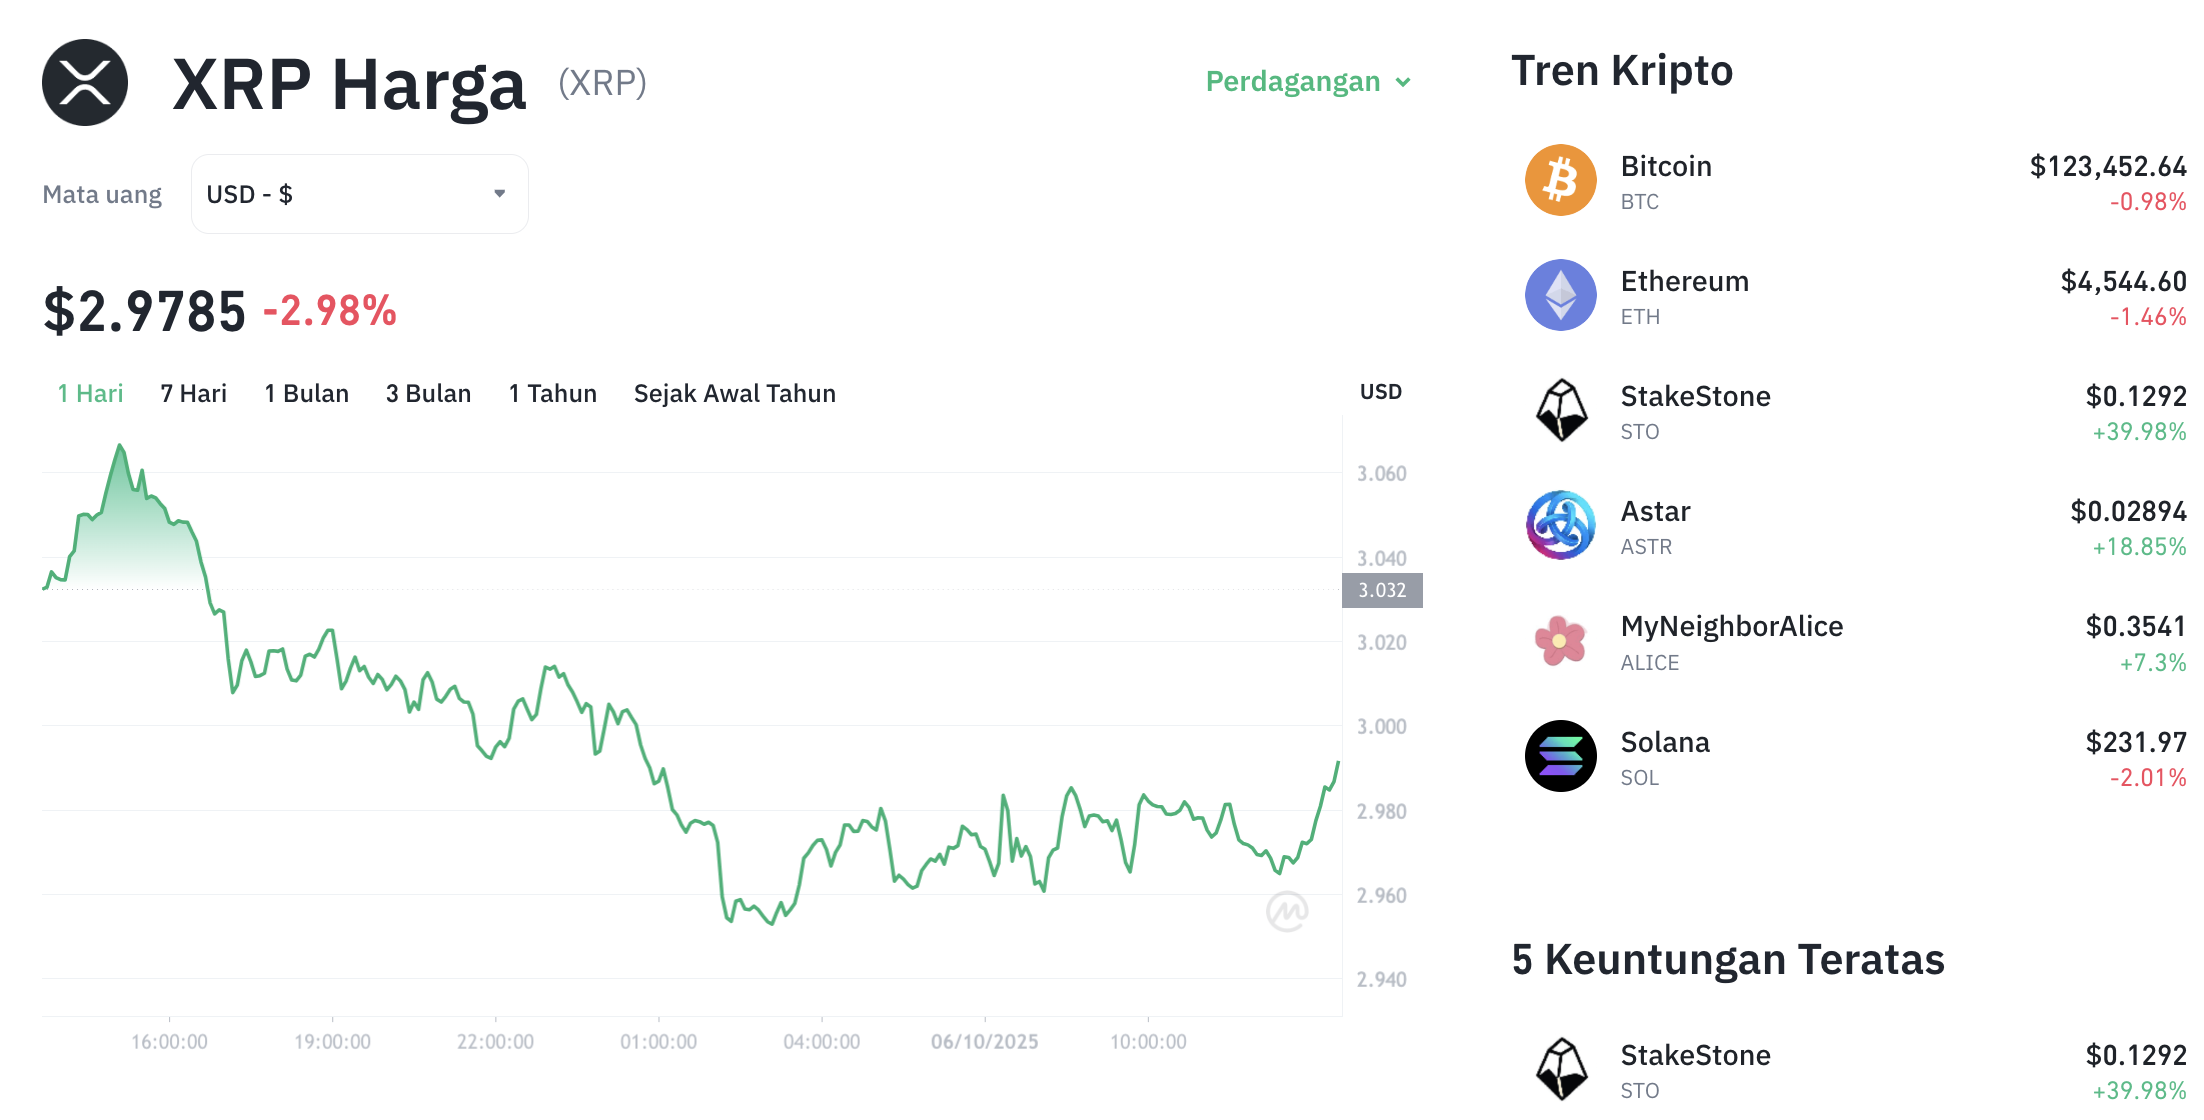Choose the Sejak Awal Tahun range
The image size is (2204, 1120).
(734, 394)
